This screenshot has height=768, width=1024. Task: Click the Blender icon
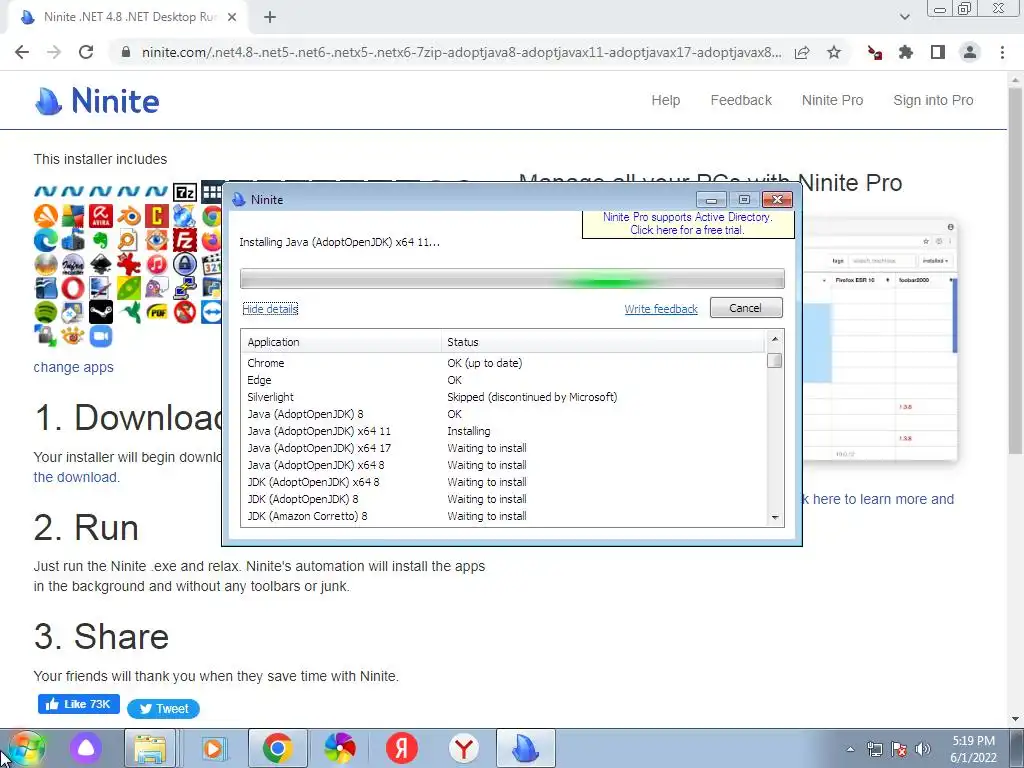129,216
